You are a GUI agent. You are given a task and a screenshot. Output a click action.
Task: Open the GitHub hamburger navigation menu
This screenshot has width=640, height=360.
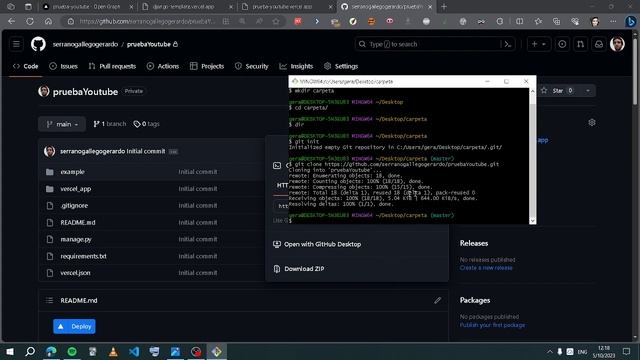coord(16,44)
